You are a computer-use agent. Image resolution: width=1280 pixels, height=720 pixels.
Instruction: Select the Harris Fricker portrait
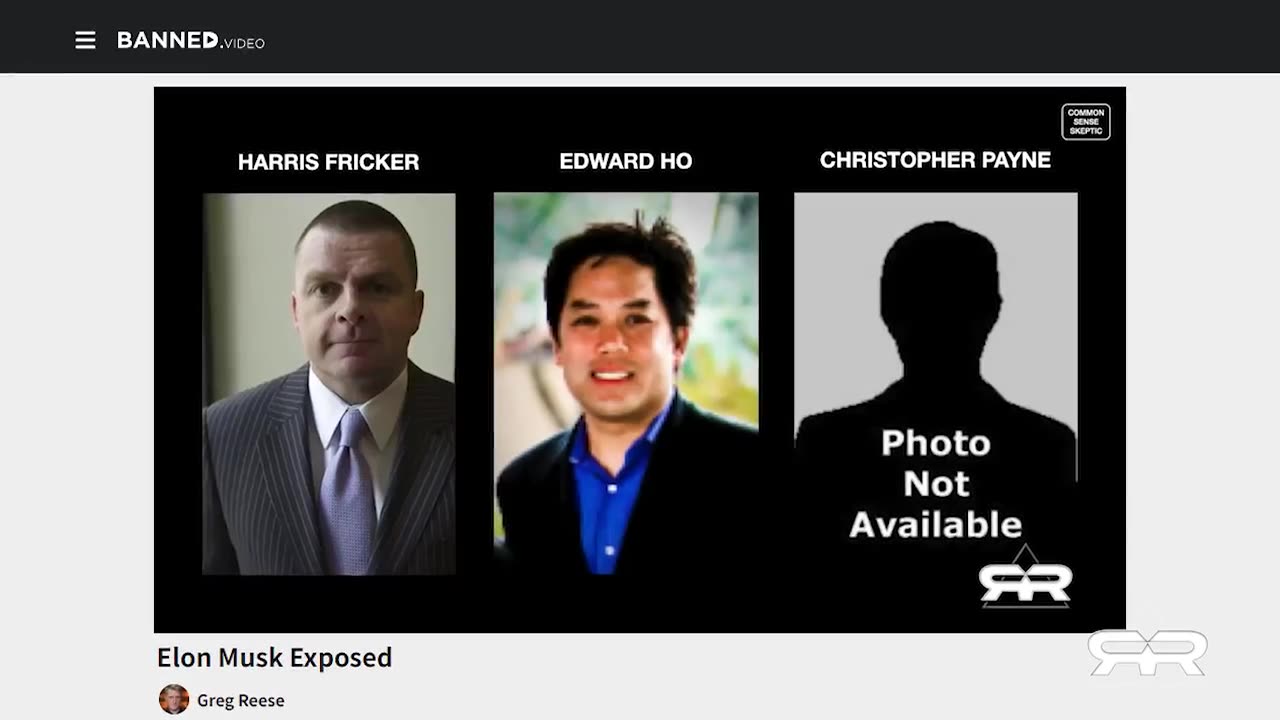tap(329, 384)
